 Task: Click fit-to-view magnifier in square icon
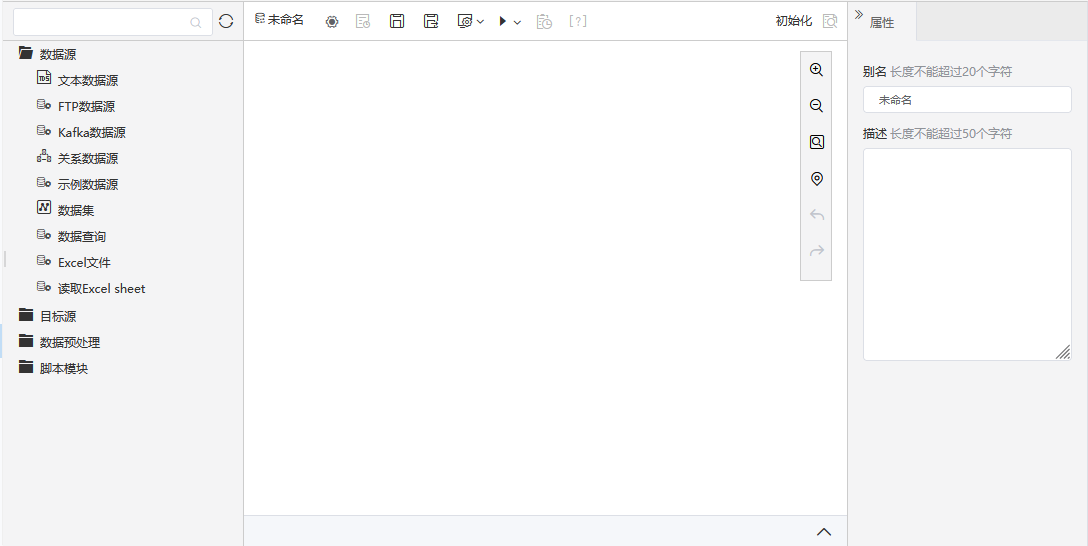(x=817, y=142)
